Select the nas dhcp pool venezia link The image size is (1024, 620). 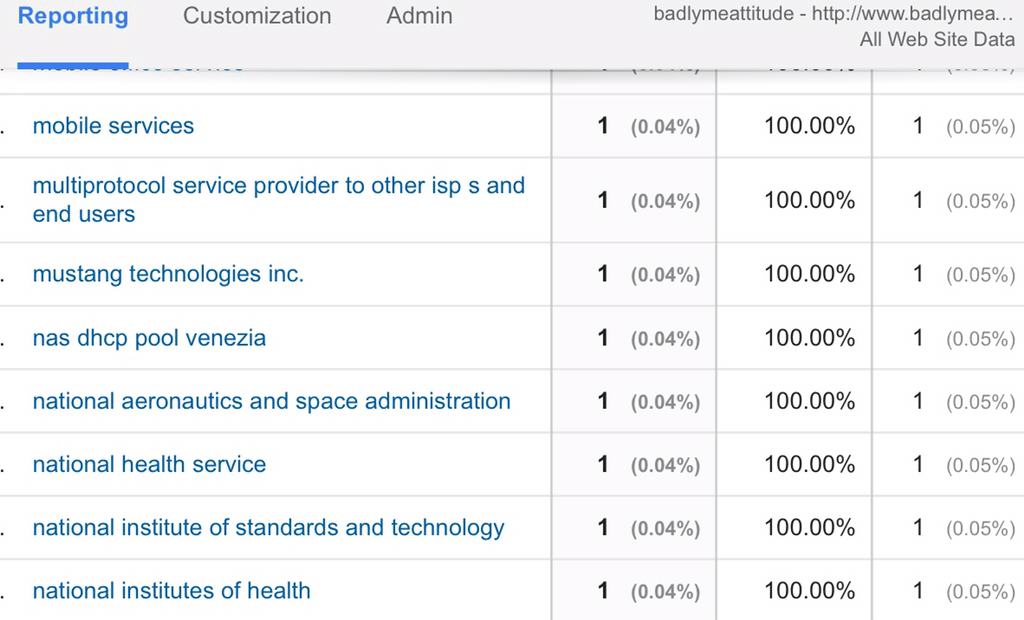tap(149, 338)
